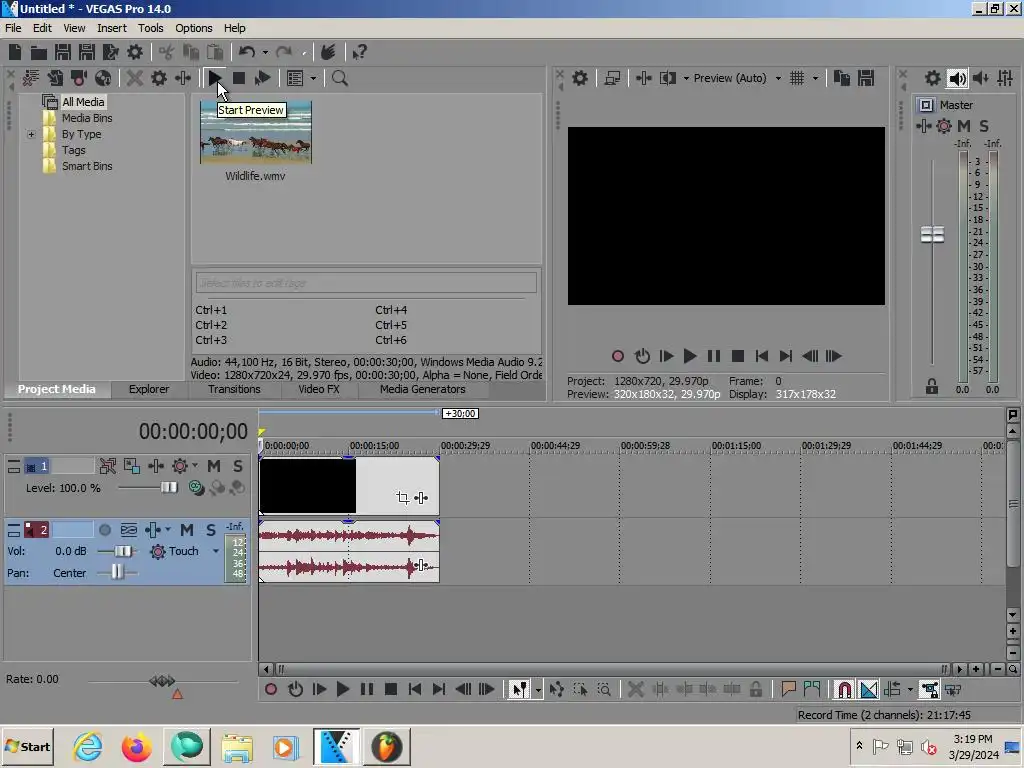This screenshot has width=1024, height=768.
Task: Toggle Split Screen View in preview
Action: (667, 78)
